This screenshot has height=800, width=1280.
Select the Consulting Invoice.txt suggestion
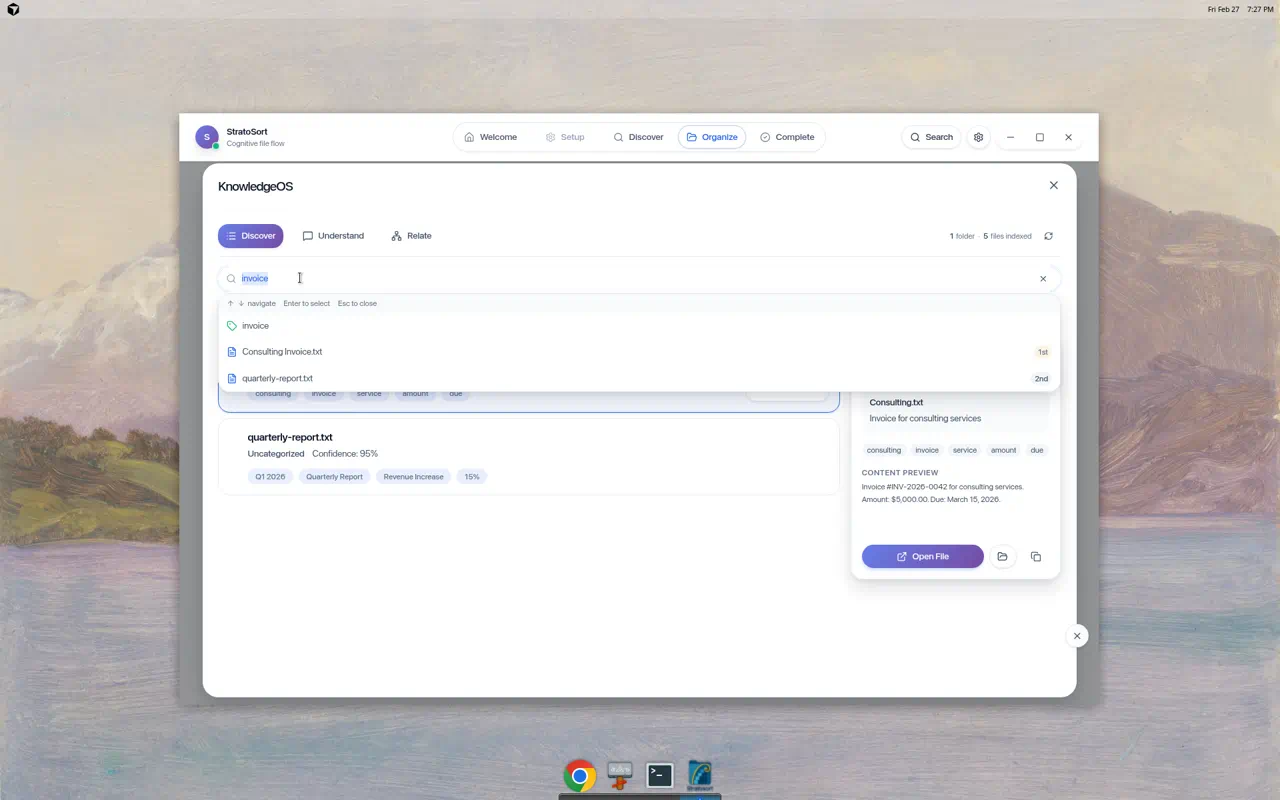[282, 351]
